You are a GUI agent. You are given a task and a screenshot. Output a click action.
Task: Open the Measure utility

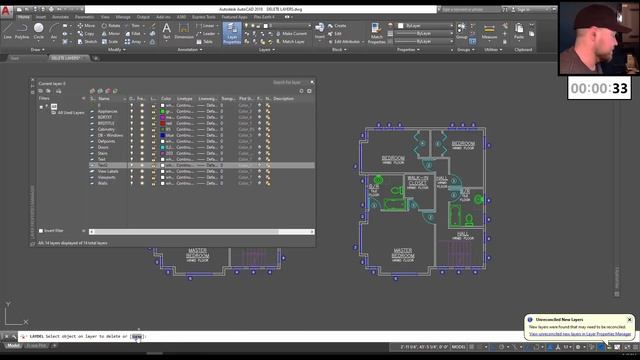pyautogui.click(x=489, y=31)
